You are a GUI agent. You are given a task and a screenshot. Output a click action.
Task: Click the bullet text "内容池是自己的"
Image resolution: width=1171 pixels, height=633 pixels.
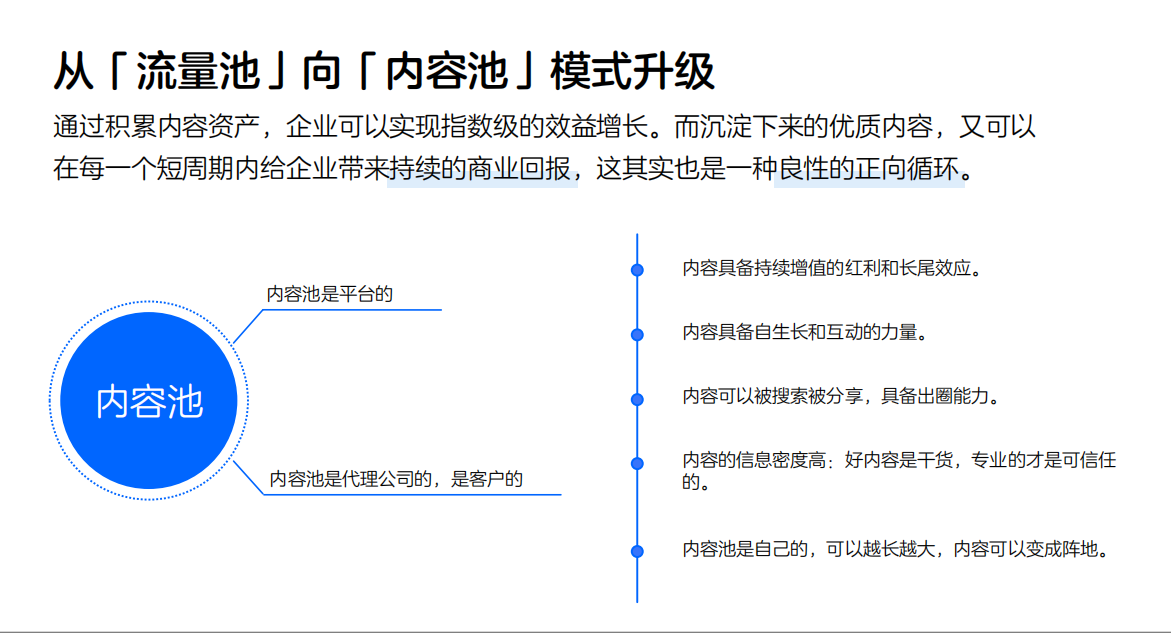point(895,549)
